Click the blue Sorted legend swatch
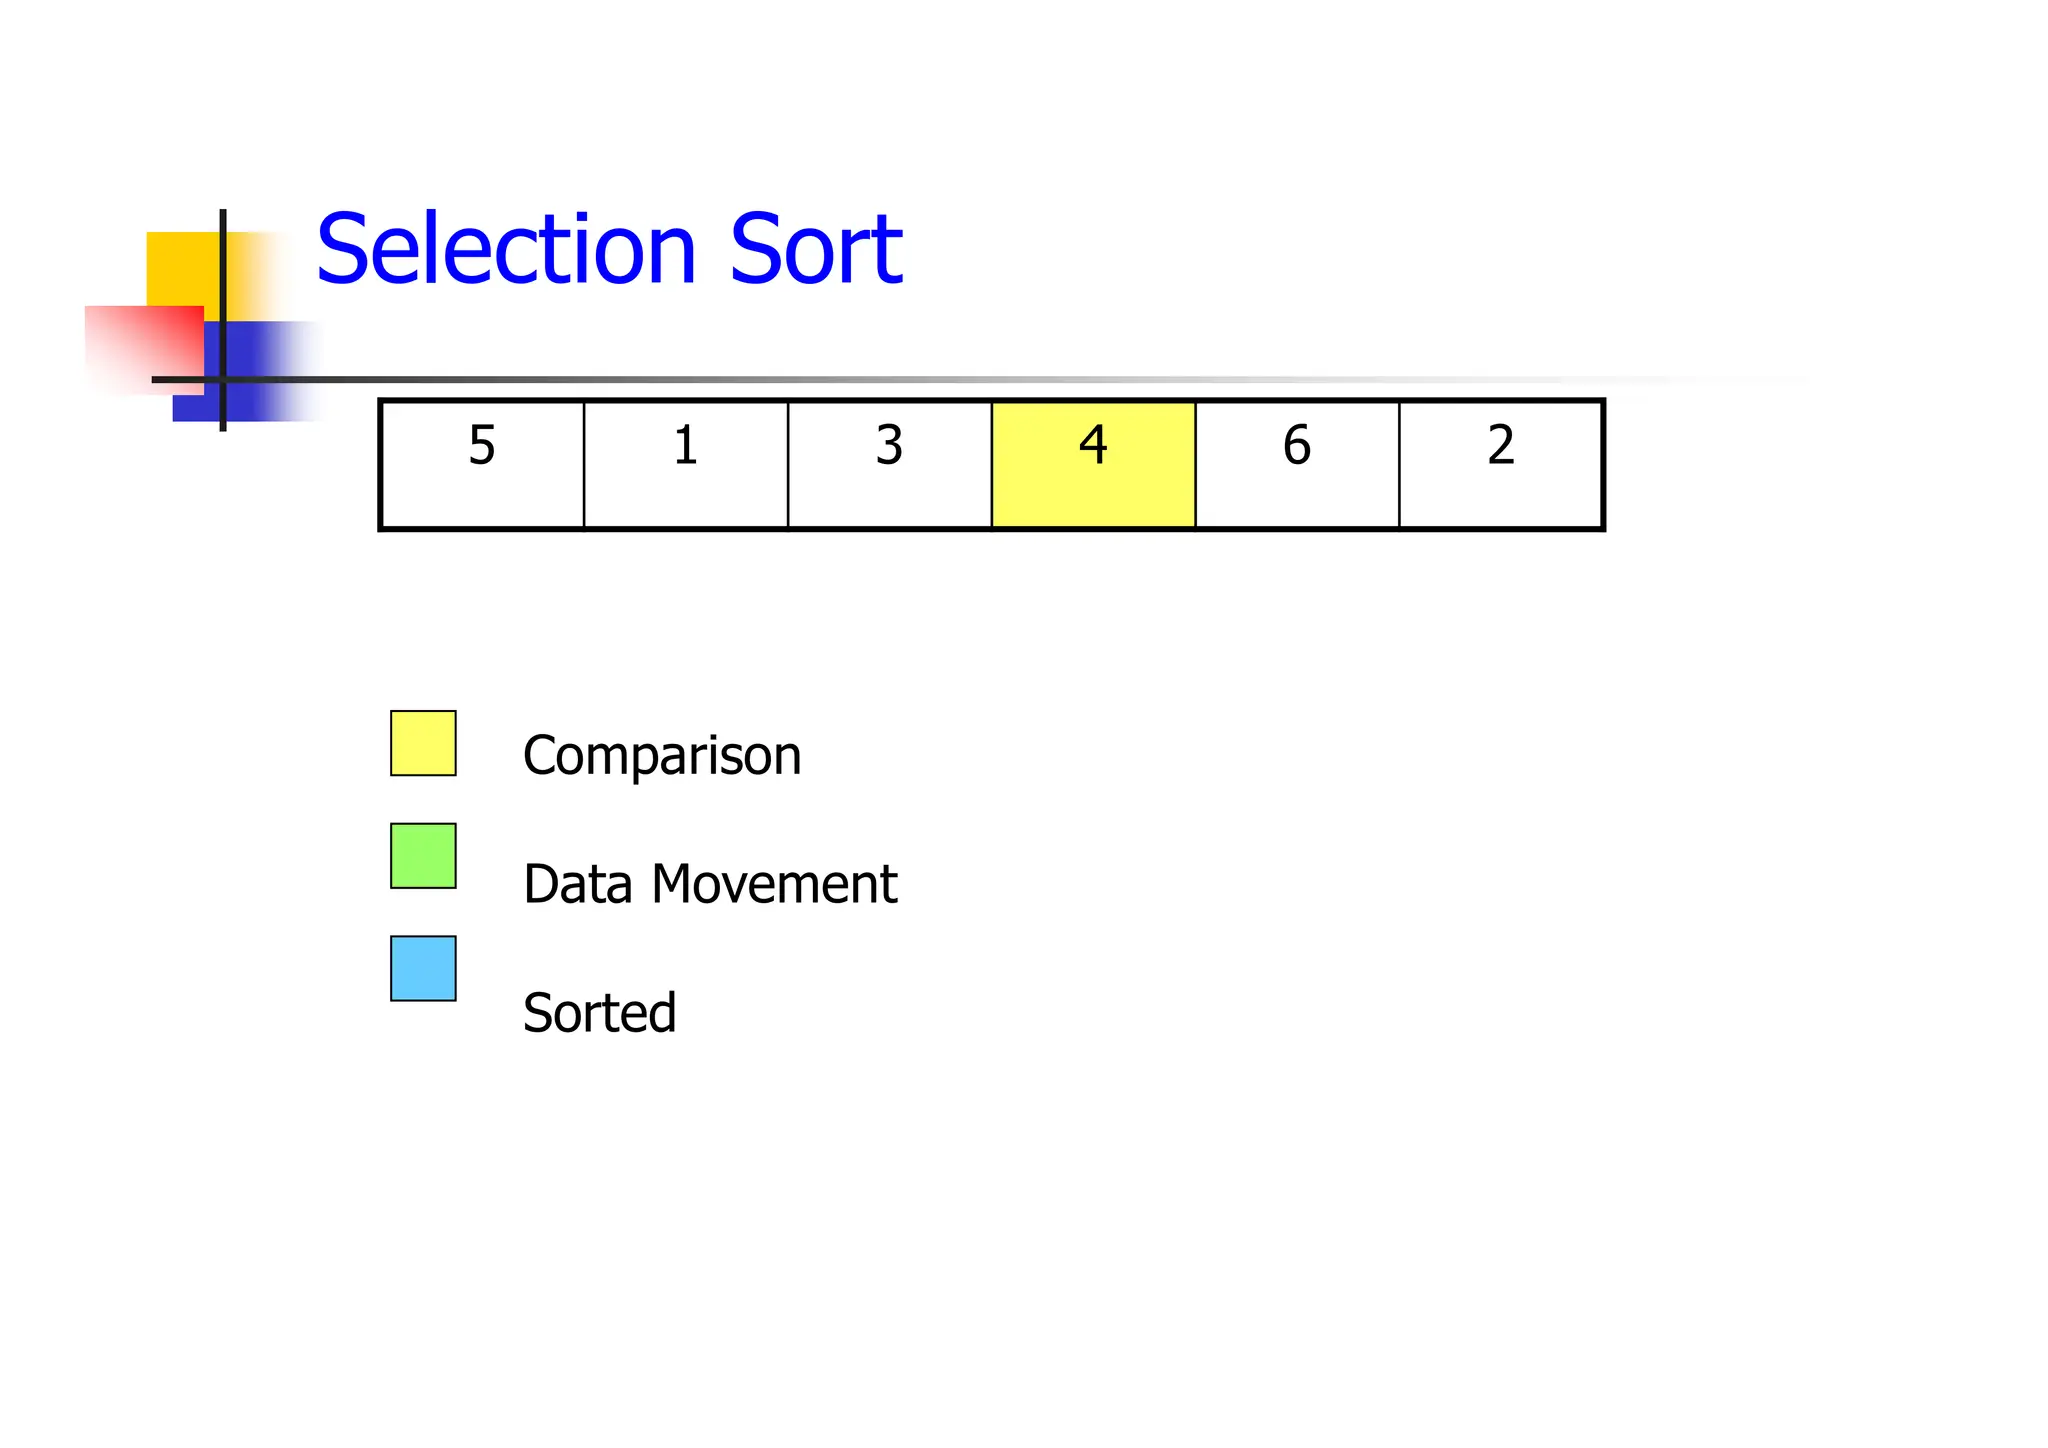The image size is (2048, 1448). [423, 968]
